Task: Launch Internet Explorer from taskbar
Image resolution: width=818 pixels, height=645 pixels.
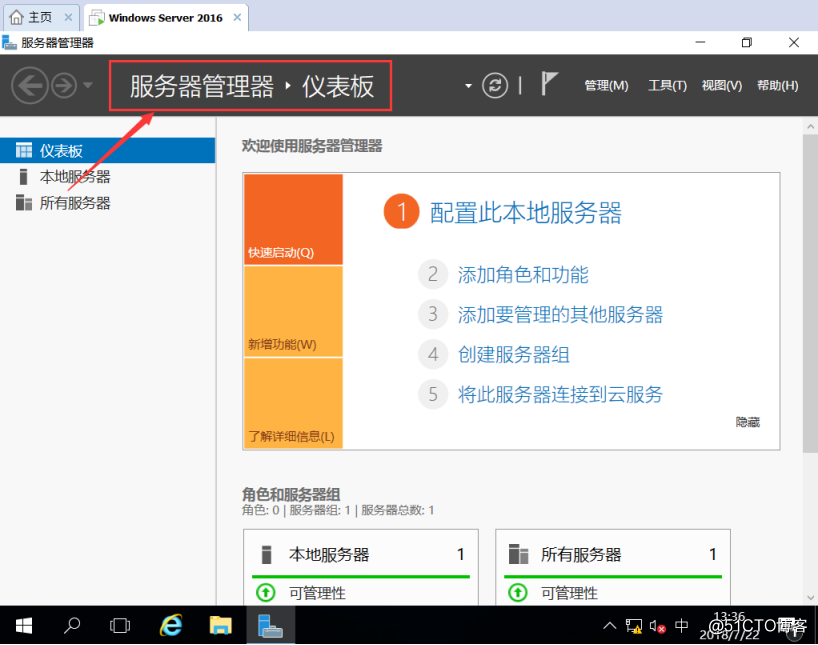Action: pyautogui.click(x=171, y=625)
